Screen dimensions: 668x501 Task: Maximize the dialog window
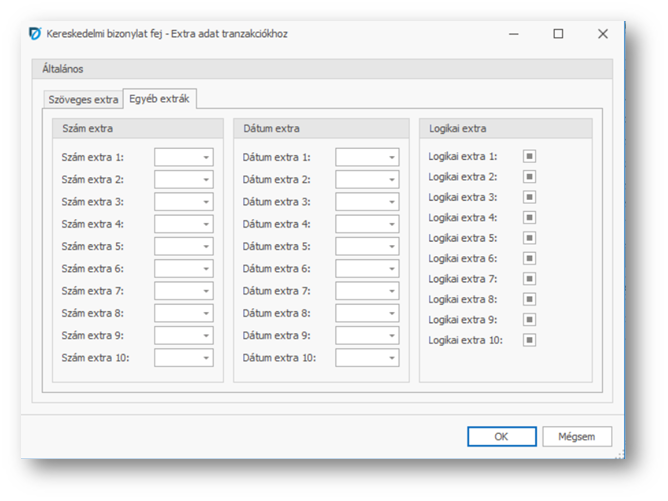pyautogui.click(x=558, y=33)
